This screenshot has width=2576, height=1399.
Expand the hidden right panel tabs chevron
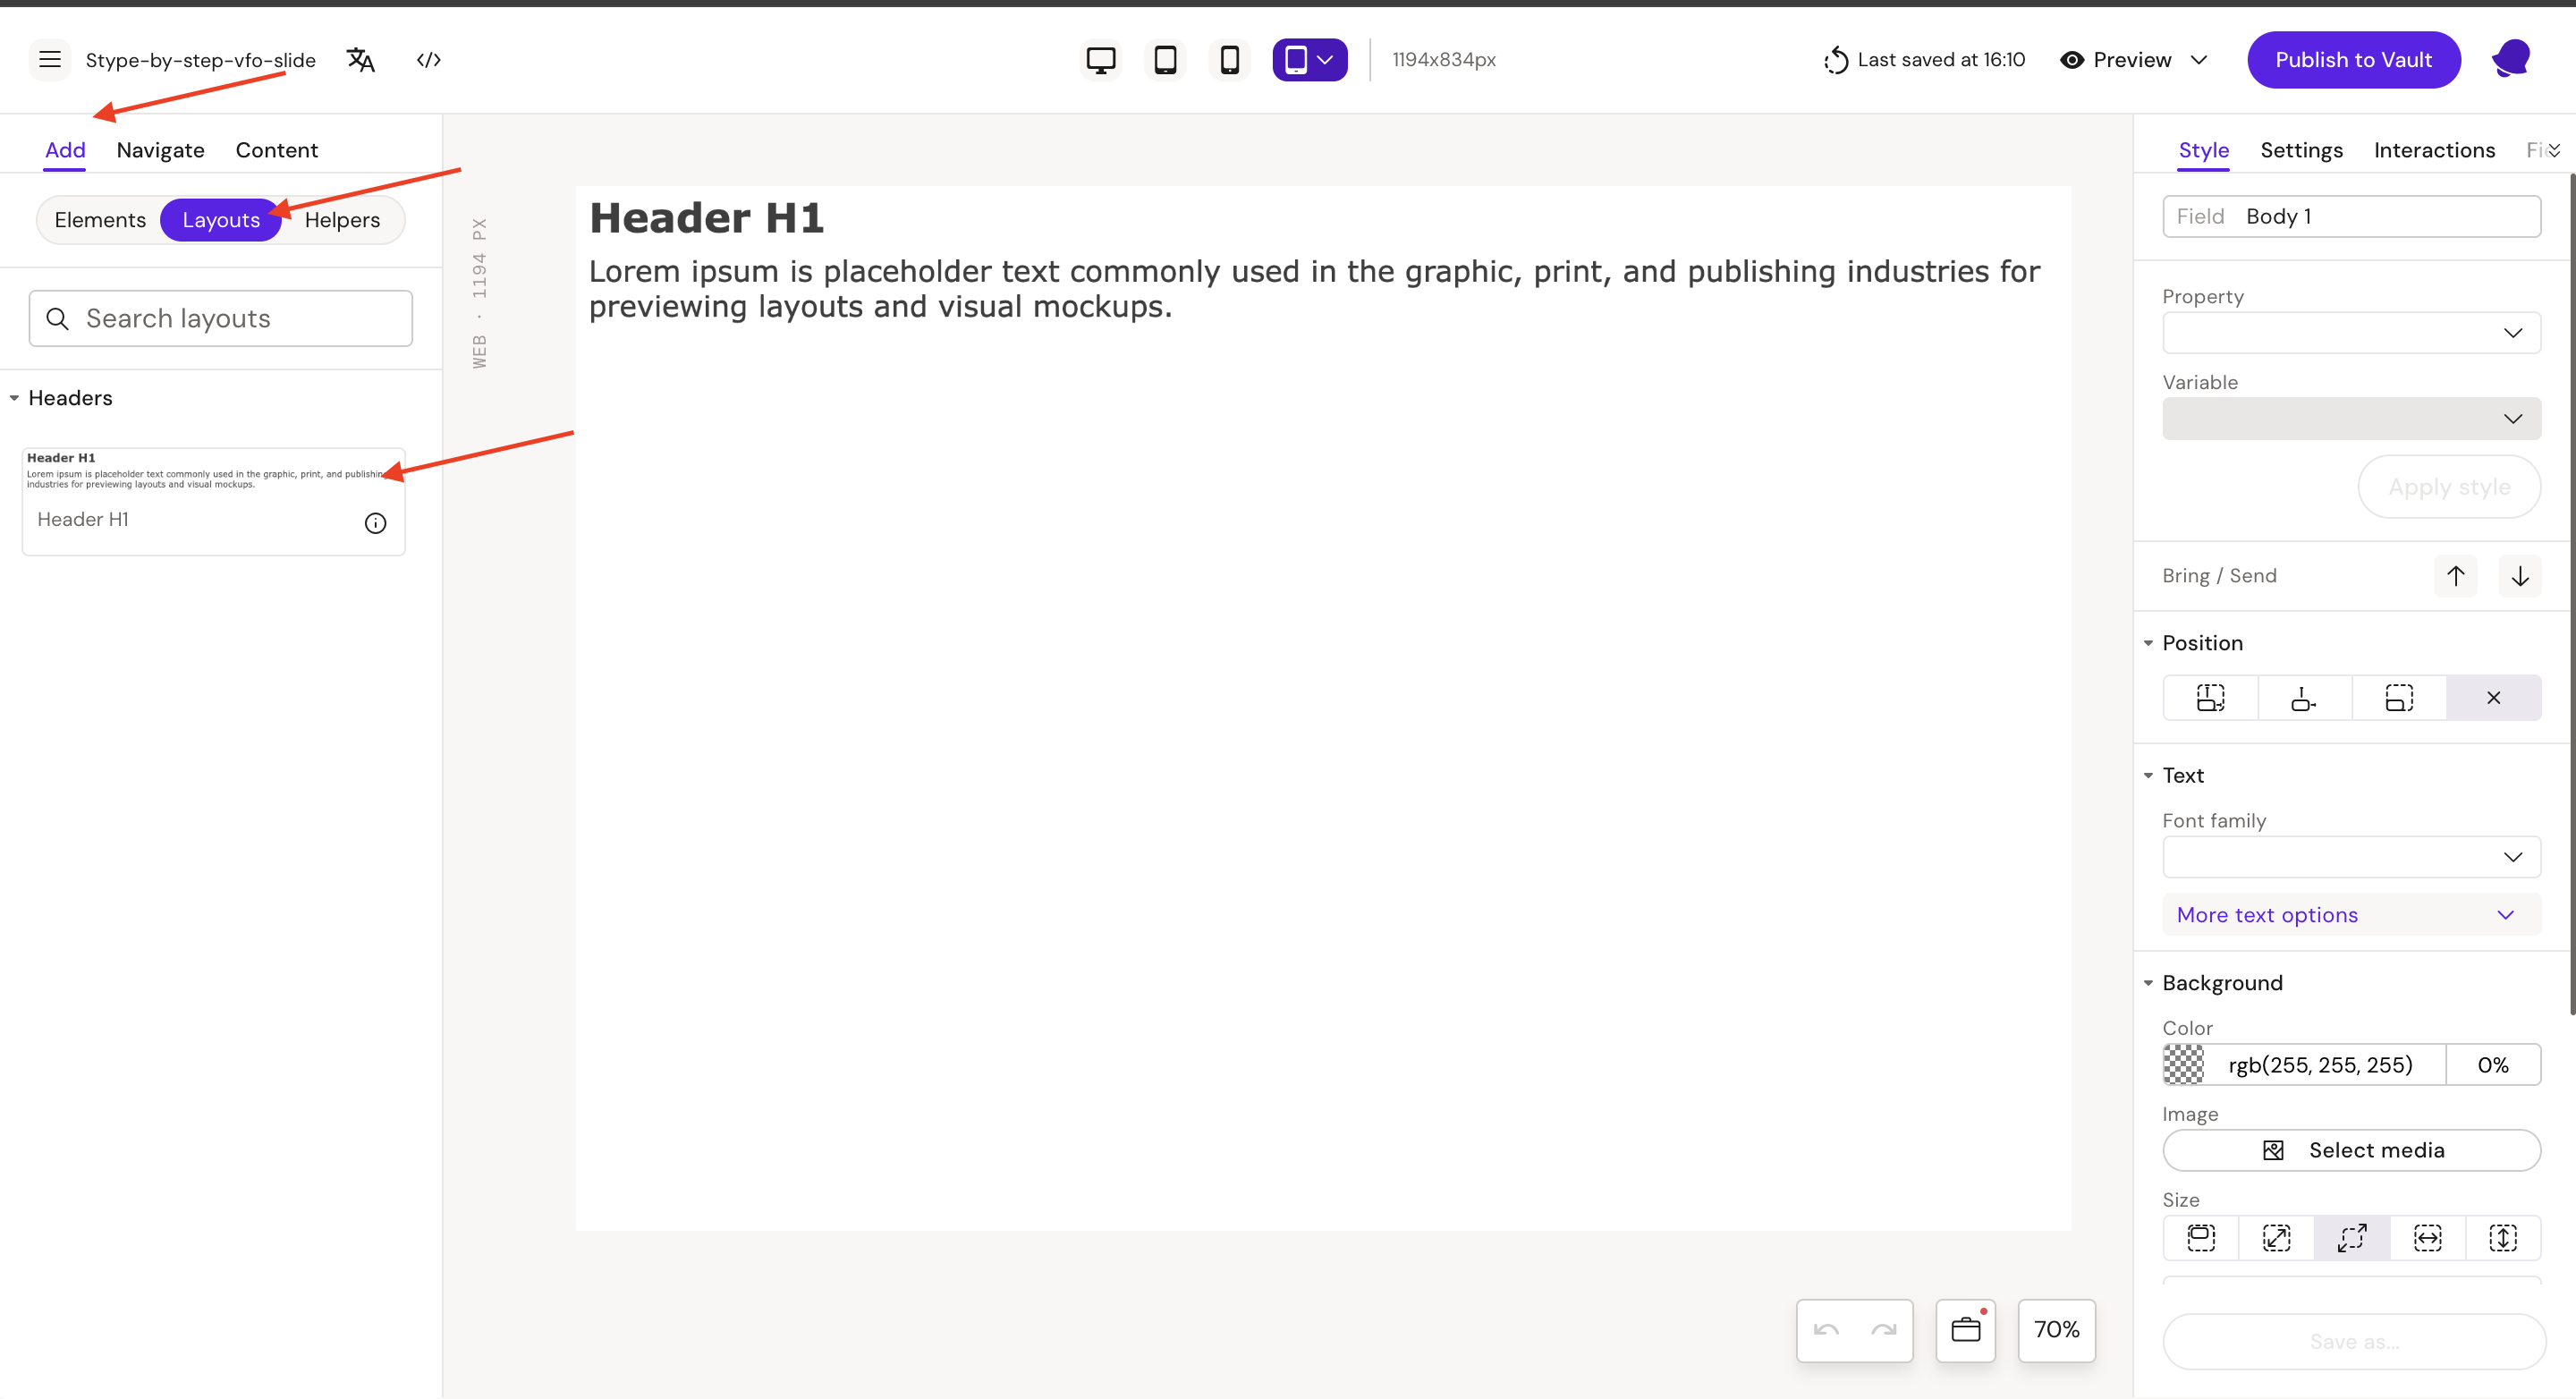click(2554, 150)
